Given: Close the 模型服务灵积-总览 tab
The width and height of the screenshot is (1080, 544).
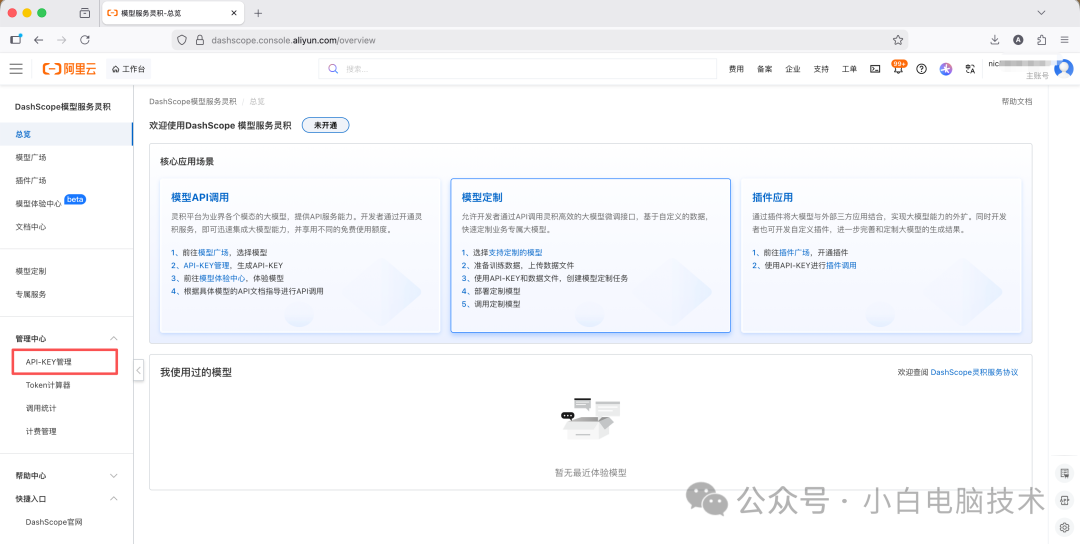Looking at the screenshot, I should (x=233, y=13).
